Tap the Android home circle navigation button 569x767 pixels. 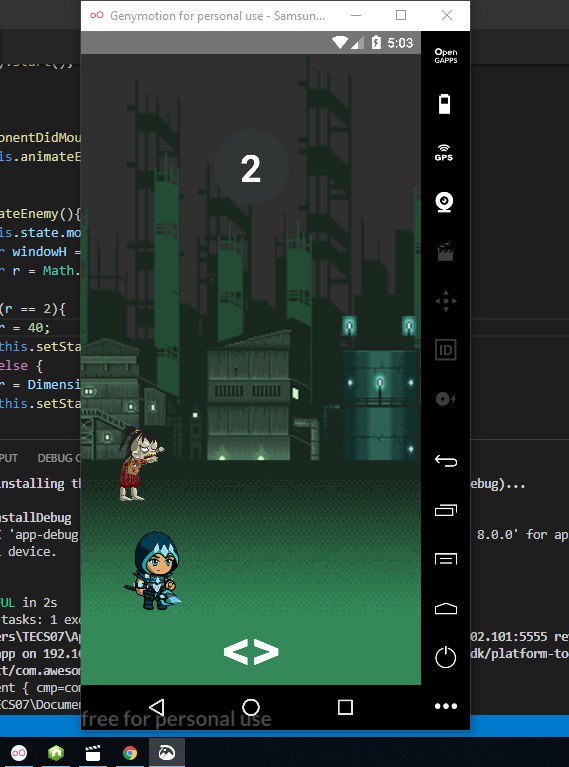251,707
